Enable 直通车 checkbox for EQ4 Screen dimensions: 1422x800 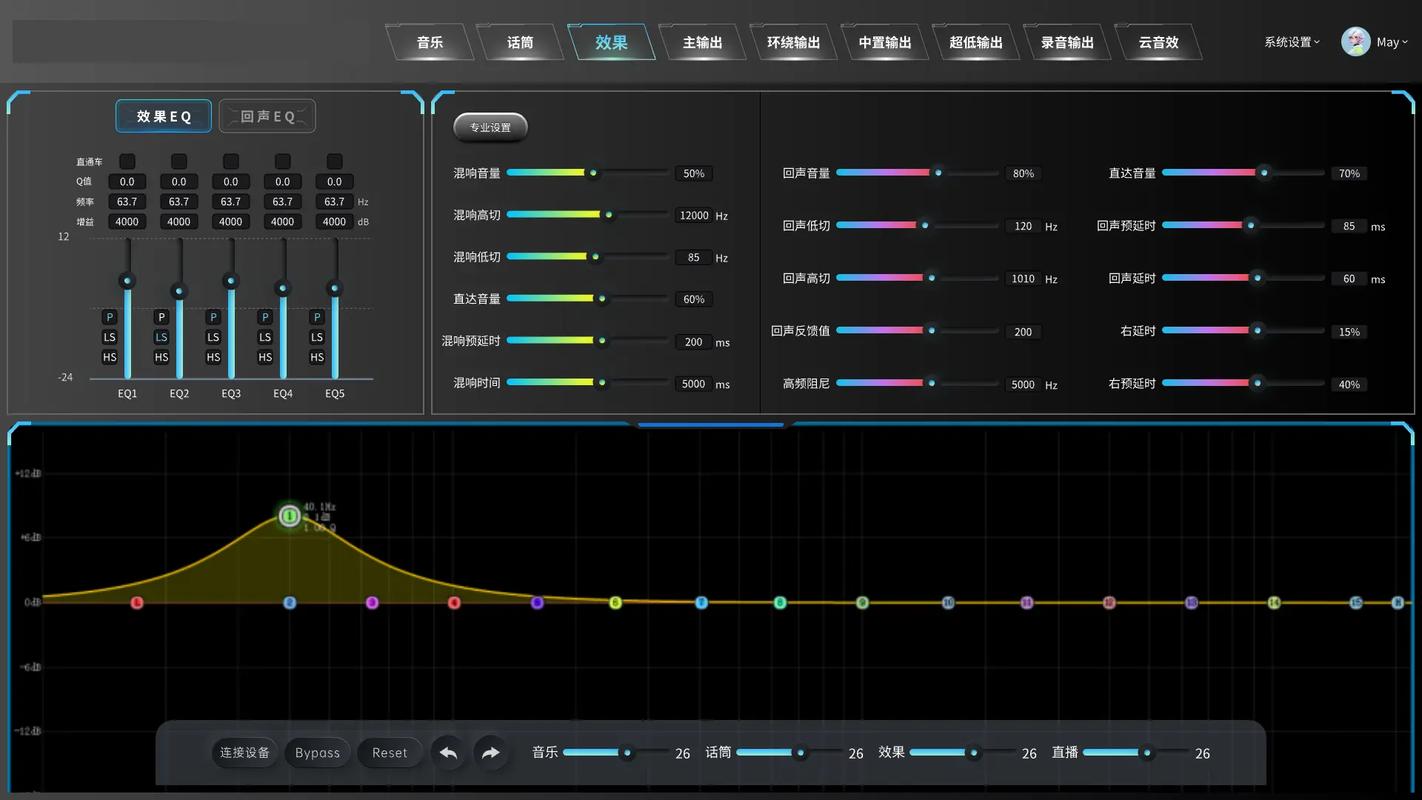click(283, 161)
